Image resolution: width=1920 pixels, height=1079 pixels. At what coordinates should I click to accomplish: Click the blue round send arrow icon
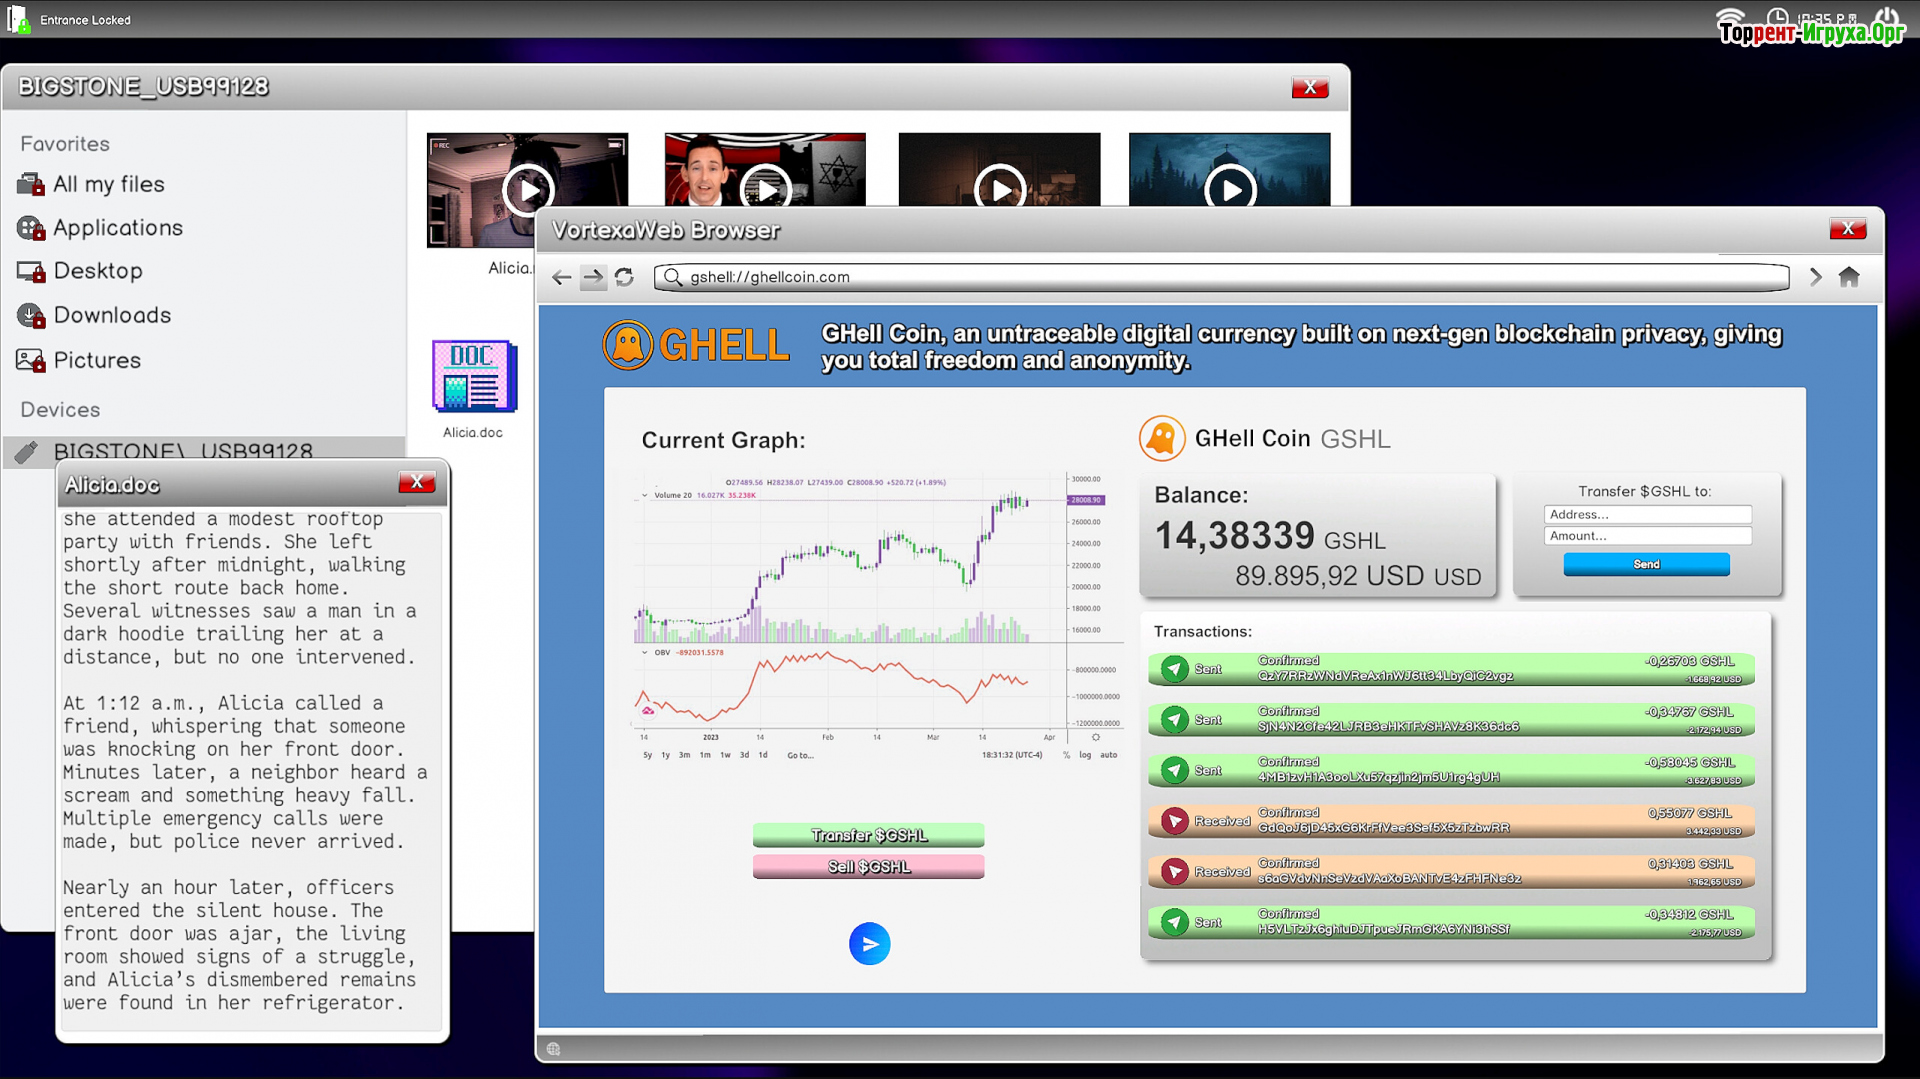tap(869, 943)
